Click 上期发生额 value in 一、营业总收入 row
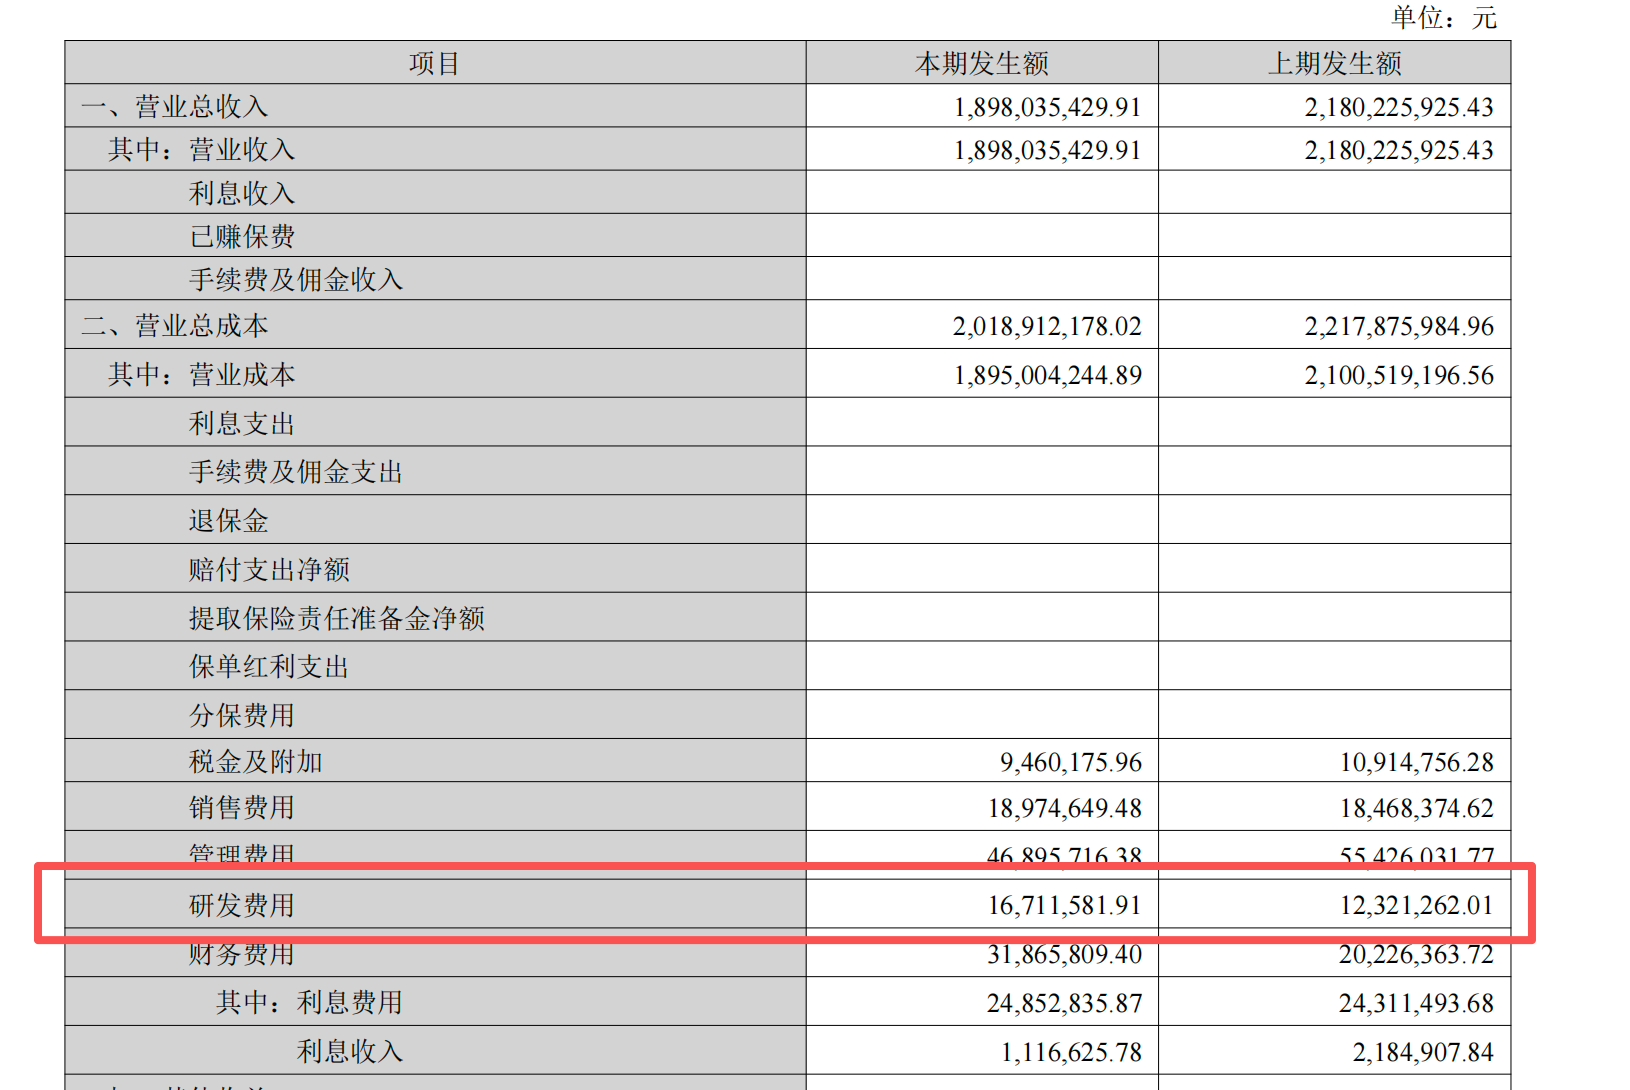 click(1399, 107)
